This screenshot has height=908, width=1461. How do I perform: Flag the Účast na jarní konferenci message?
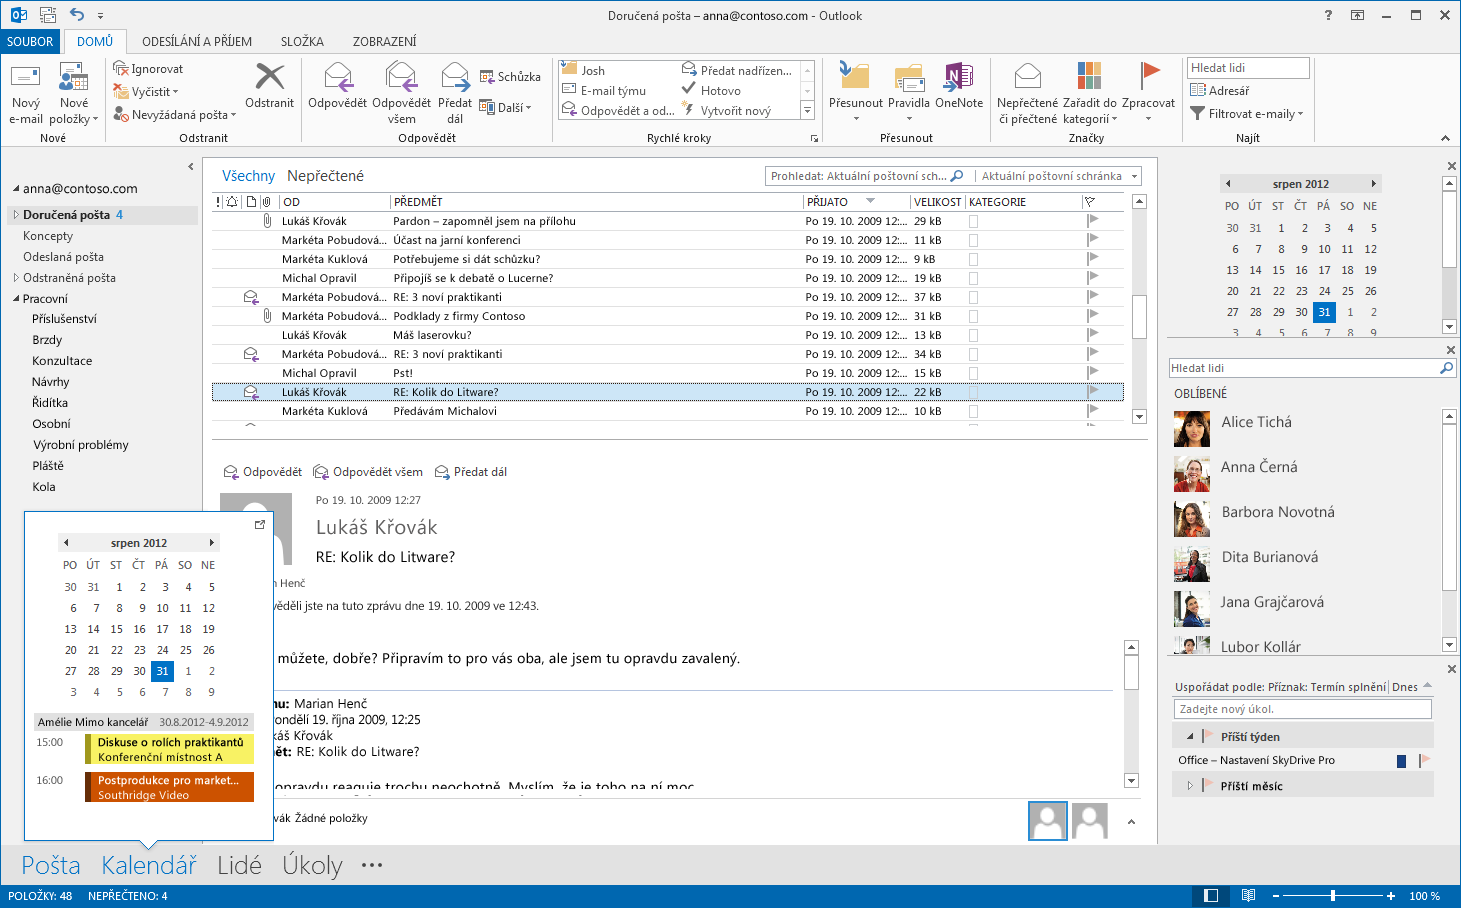click(1093, 240)
